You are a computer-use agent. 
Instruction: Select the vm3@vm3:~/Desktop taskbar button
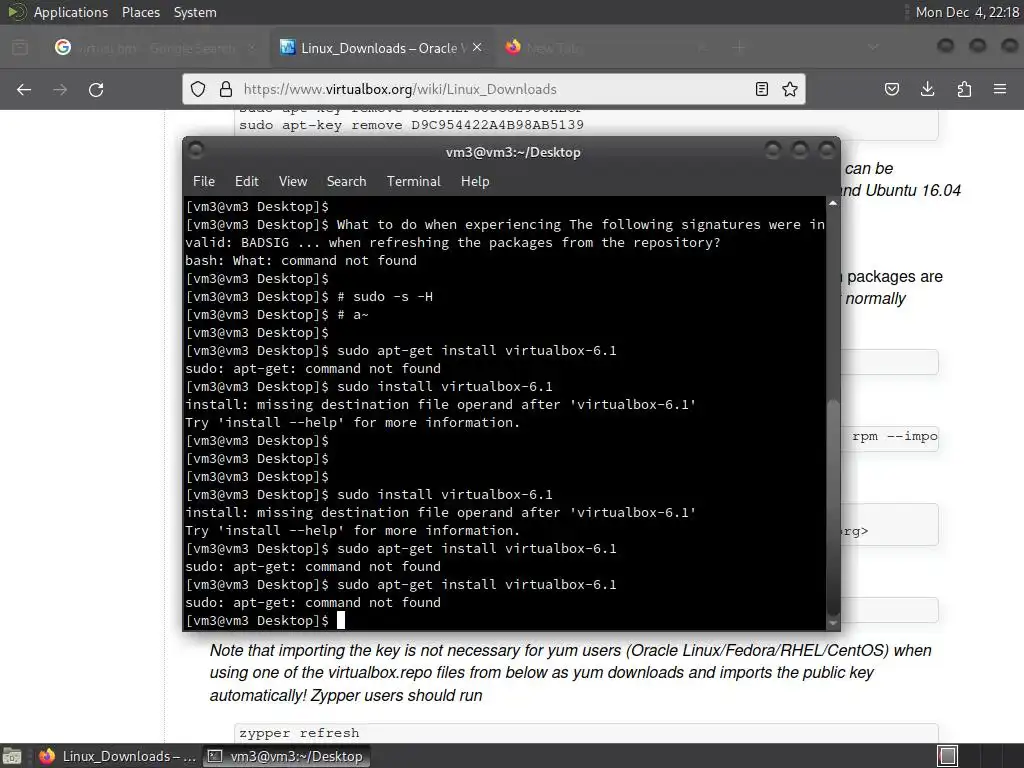[286, 756]
